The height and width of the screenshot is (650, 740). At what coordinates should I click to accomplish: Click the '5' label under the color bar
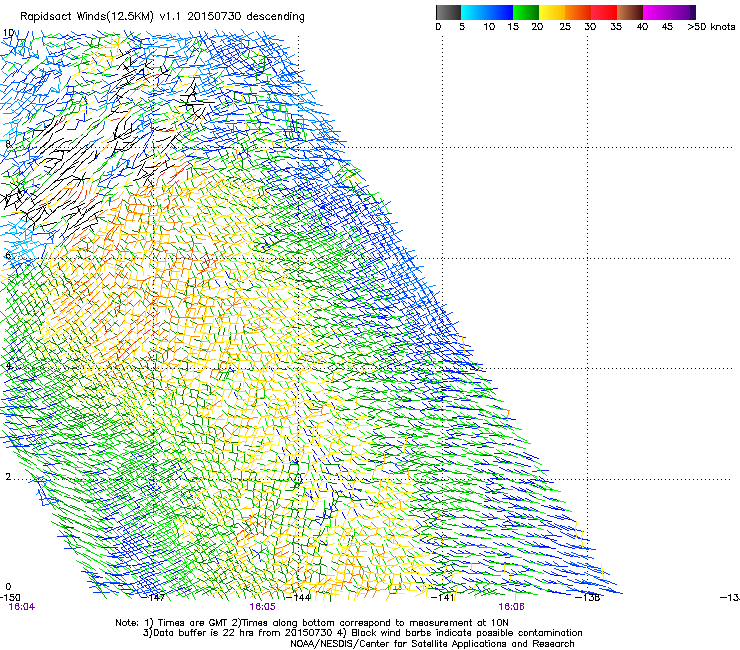coord(462,27)
